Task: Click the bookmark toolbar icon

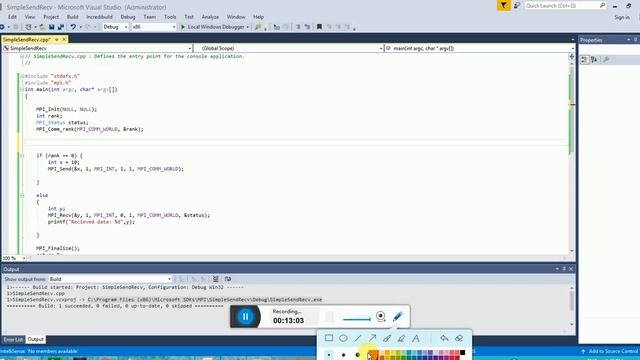Action: click(x=319, y=27)
